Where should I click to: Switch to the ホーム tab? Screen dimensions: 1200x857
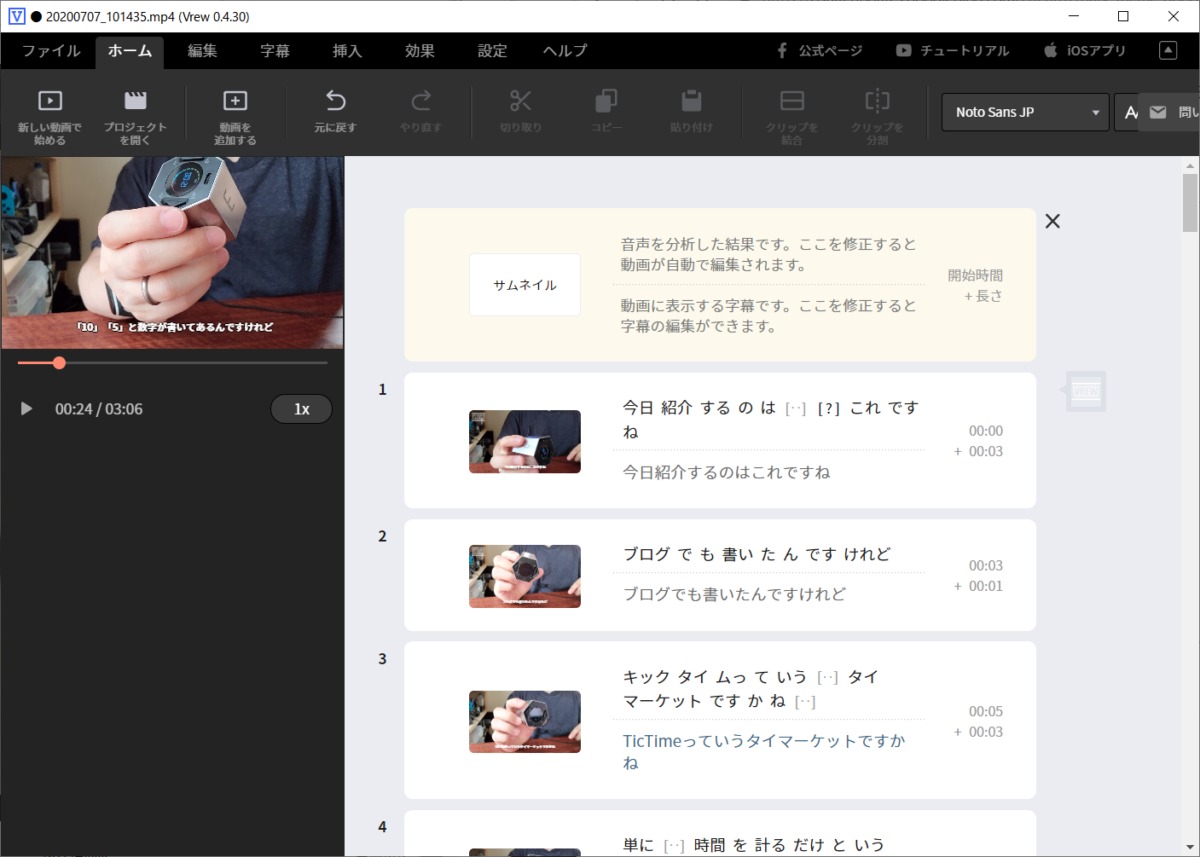click(130, 51)
